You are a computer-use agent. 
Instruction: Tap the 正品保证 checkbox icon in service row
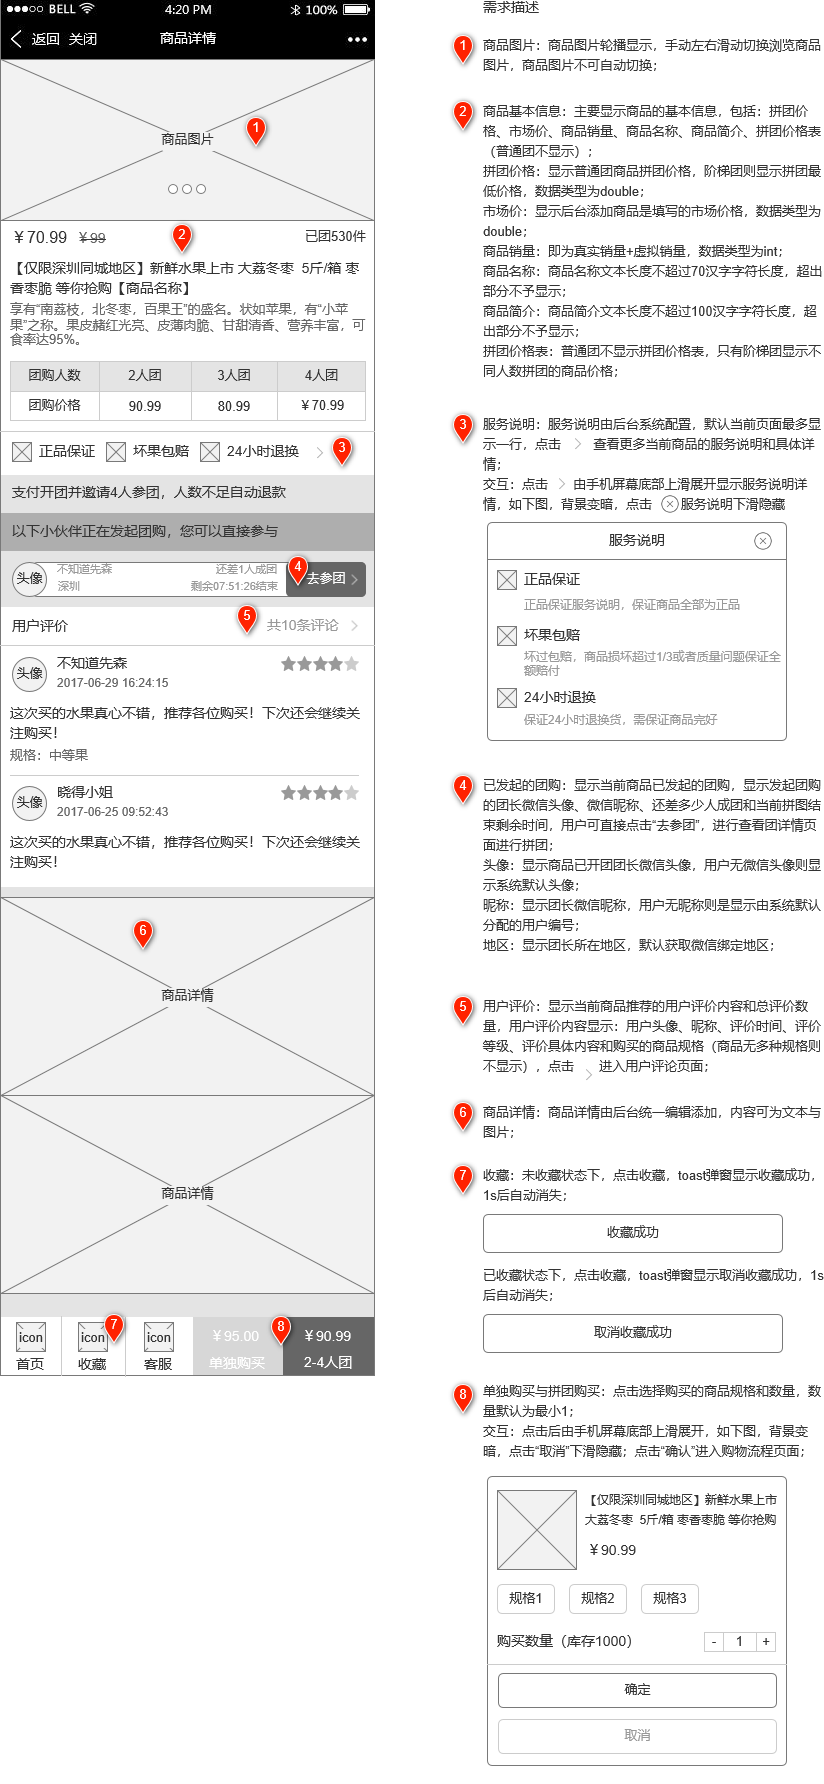coord(22,452)
